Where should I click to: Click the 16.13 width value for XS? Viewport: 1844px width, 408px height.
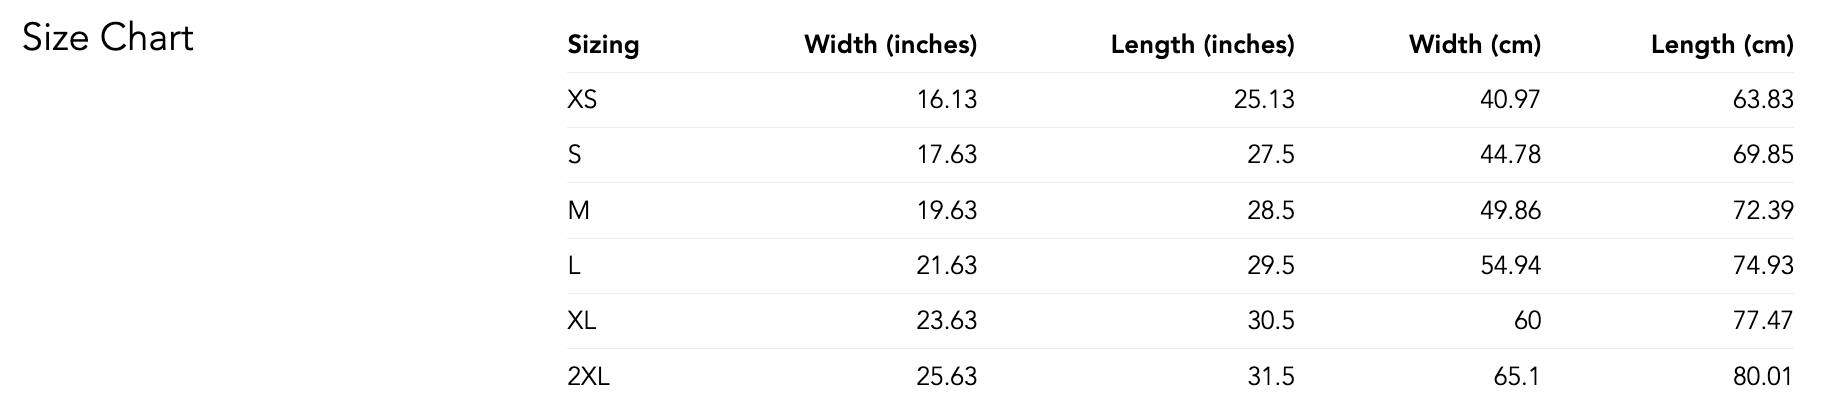click(946, 100)
